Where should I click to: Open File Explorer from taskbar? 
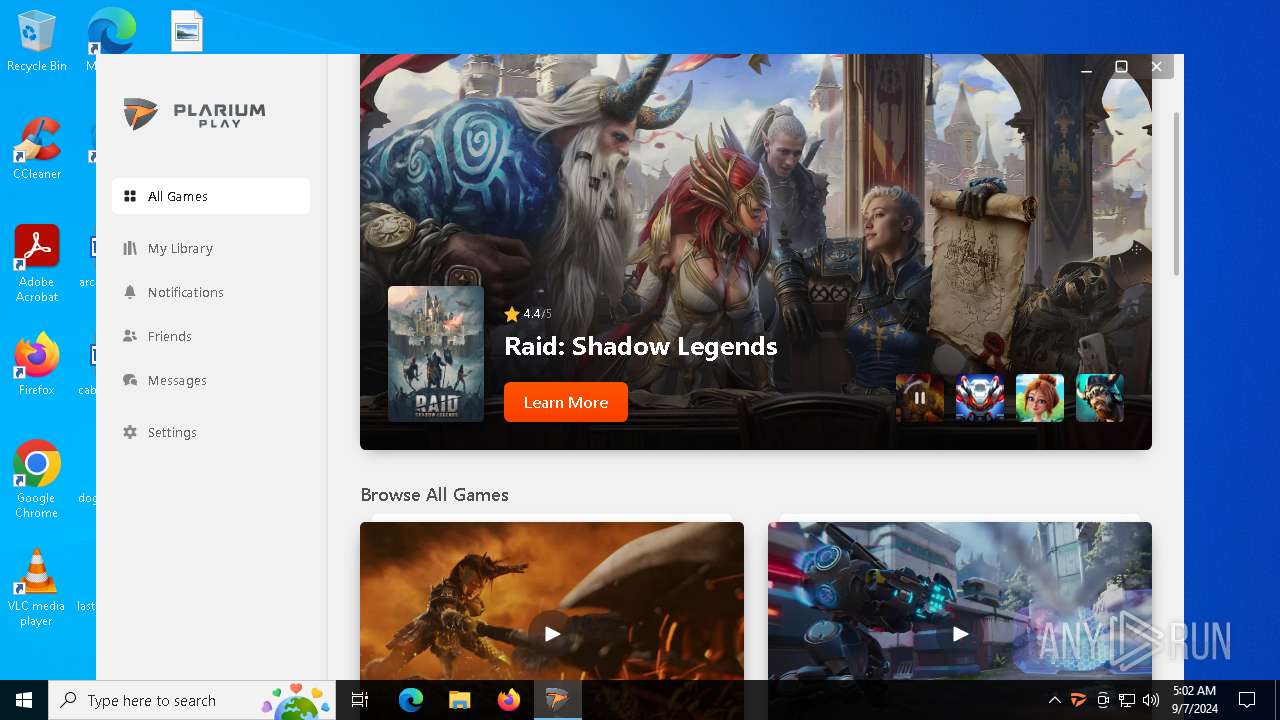(459, 700)
